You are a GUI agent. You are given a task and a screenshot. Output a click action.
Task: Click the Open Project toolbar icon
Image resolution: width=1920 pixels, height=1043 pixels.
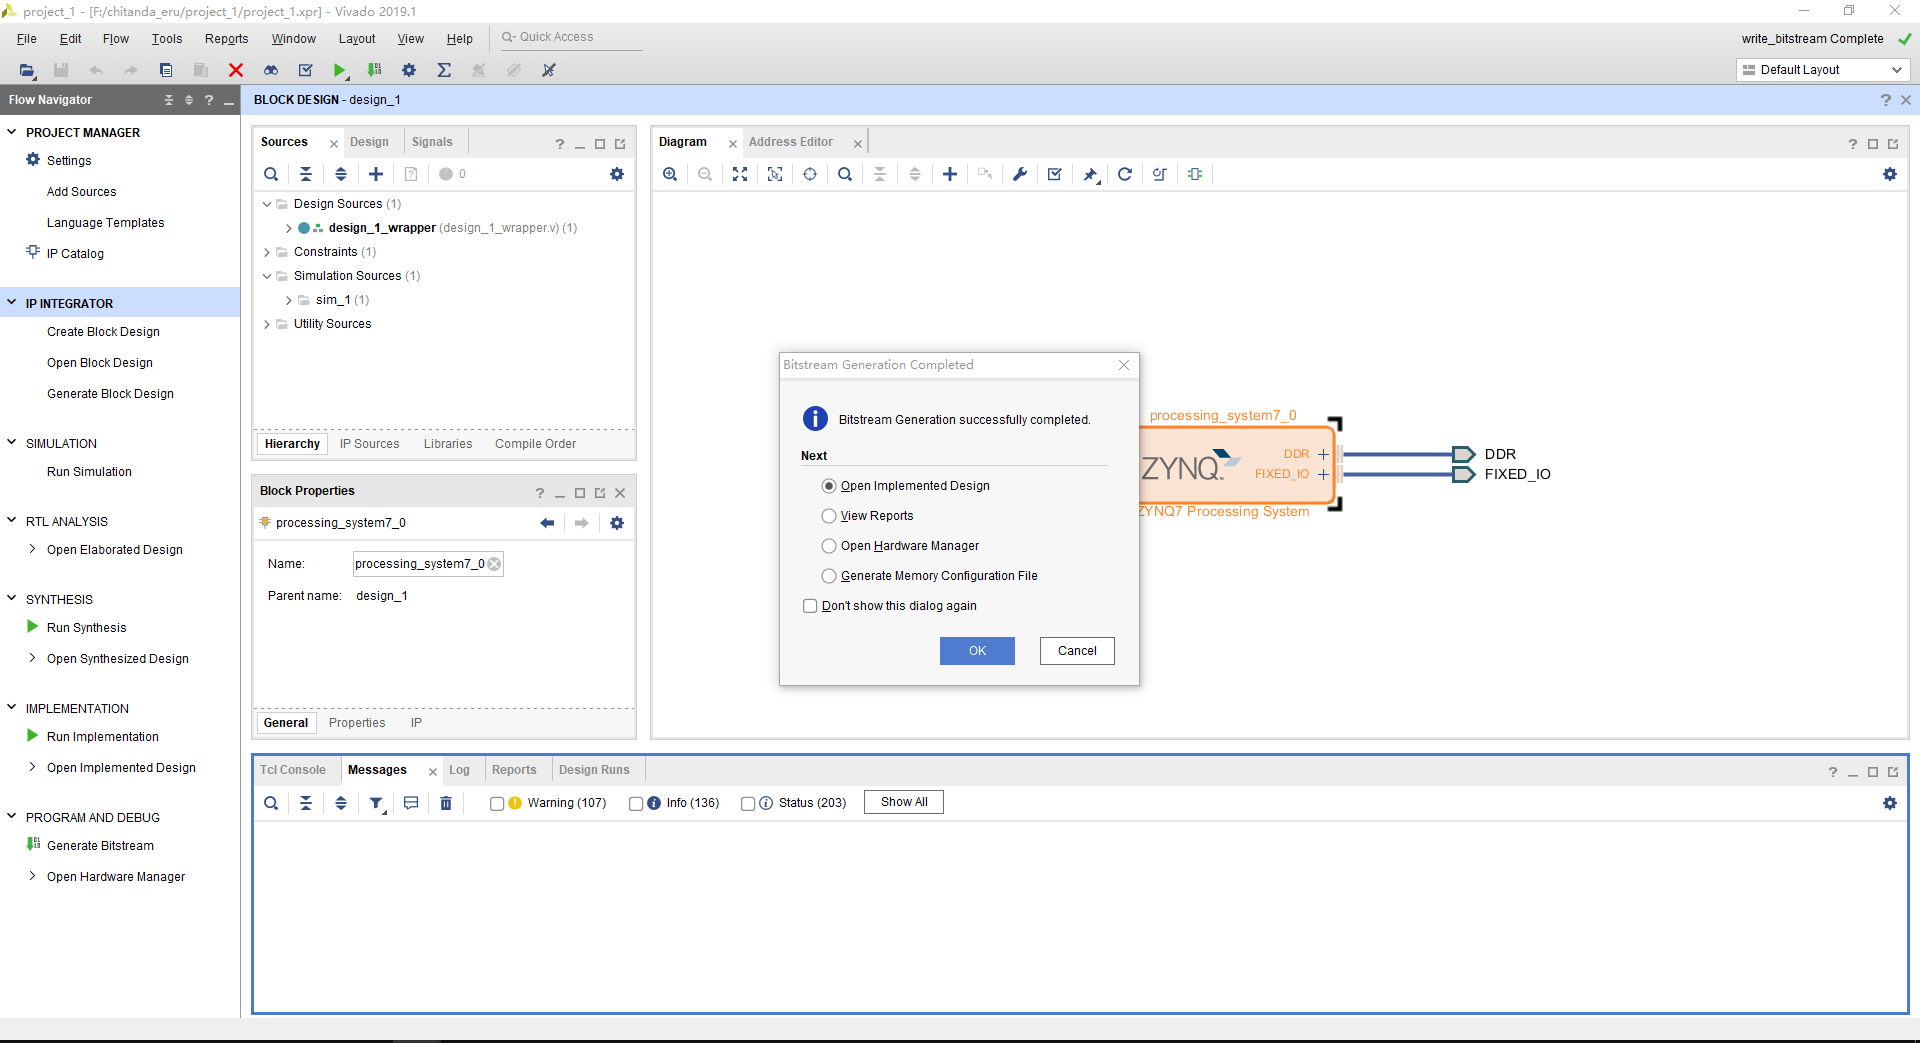pyautogui.click(x=27, y=70)
